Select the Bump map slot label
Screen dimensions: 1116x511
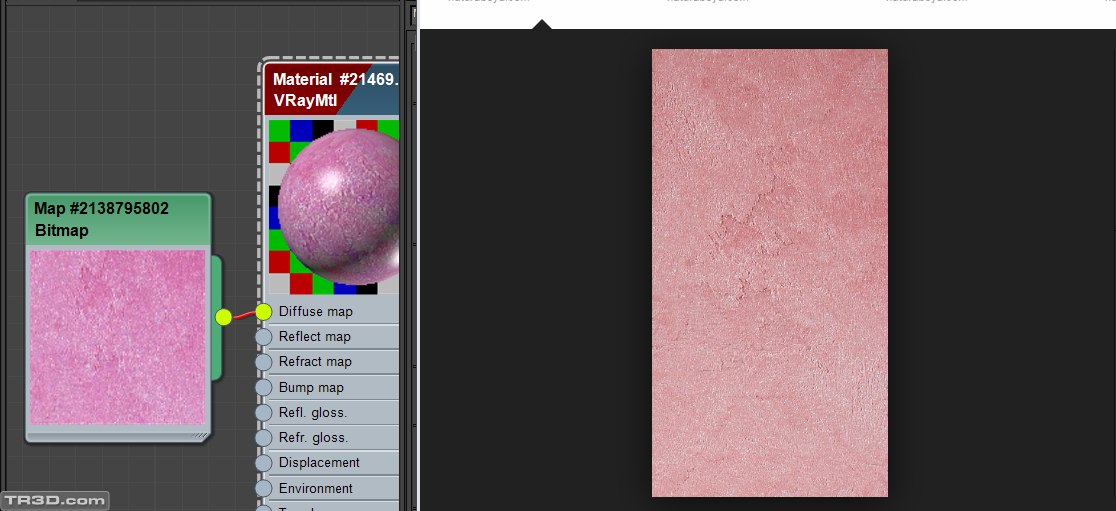tap(311, 387)
